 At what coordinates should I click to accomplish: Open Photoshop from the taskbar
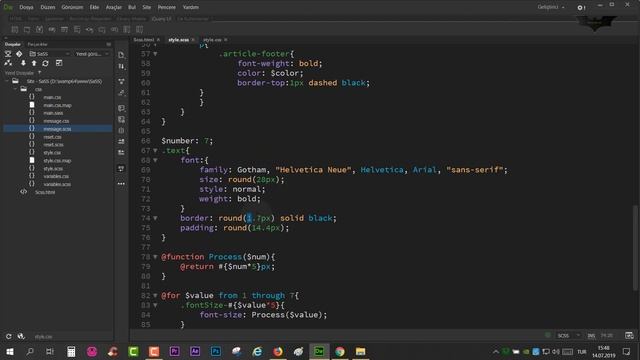(216, 351)
